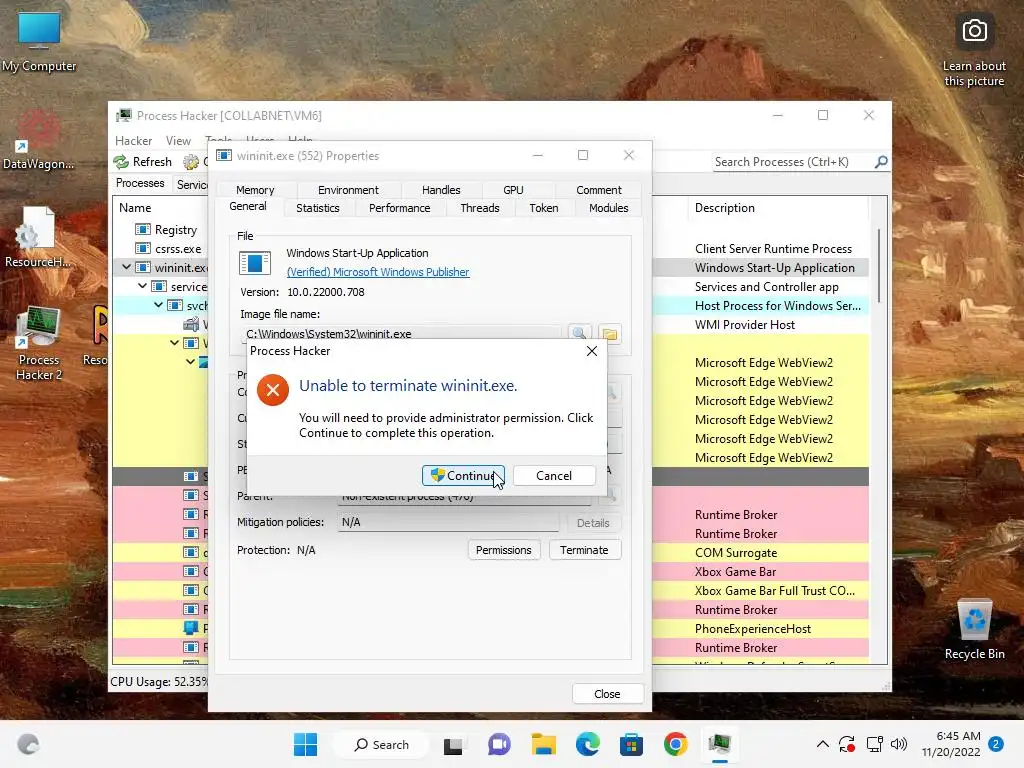The width and height of the screenshot is (1024, 768).
Task: Click the open folder icon beside image file name
Action: 610,333
